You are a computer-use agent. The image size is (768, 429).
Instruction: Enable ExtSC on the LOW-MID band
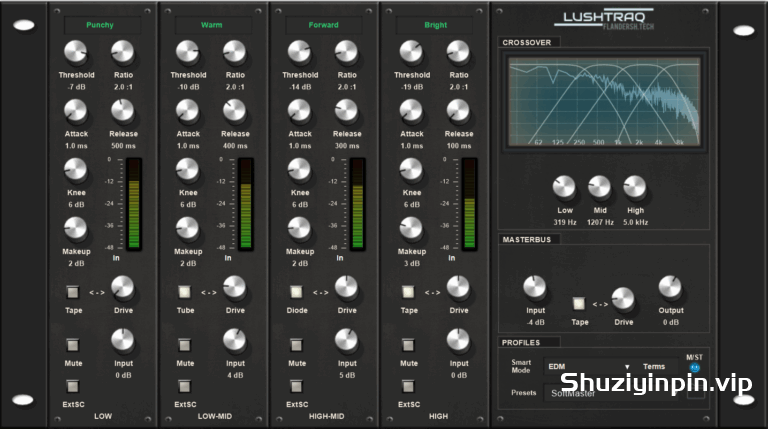pyautogui.click(x=184, y=386)
